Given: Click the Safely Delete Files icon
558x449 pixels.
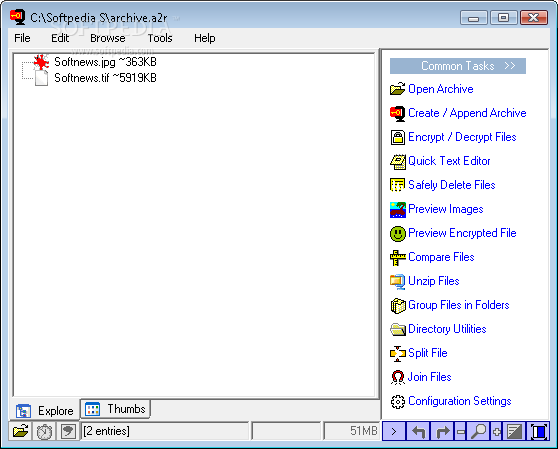Looking at the screenshot, I should click(x=397, y=185).
